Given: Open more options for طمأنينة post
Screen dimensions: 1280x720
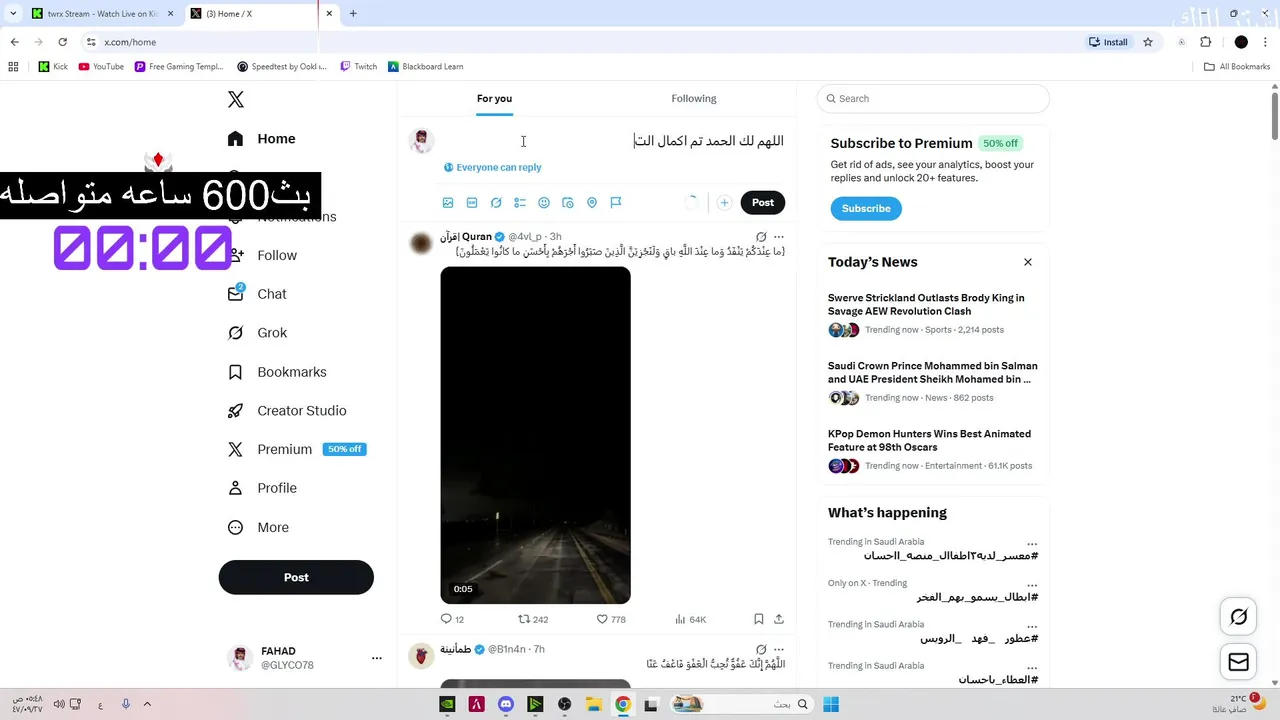Looking at the screenshot, I should pyautogui.click(x=779, y=649).
